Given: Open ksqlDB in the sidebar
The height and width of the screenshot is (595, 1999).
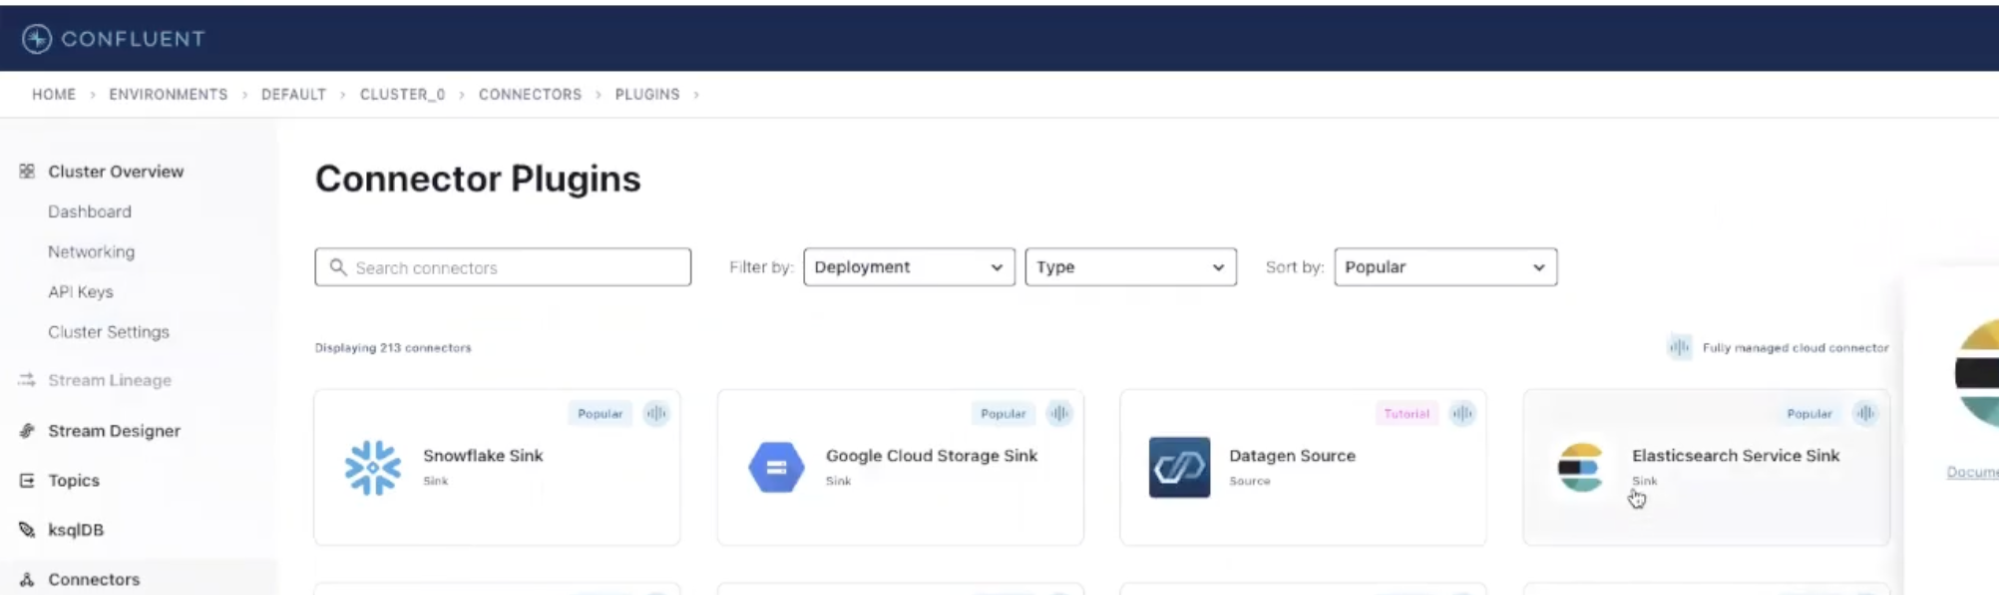Looking at the screenshot, I should pyautogui.click(x=76, y=530).
